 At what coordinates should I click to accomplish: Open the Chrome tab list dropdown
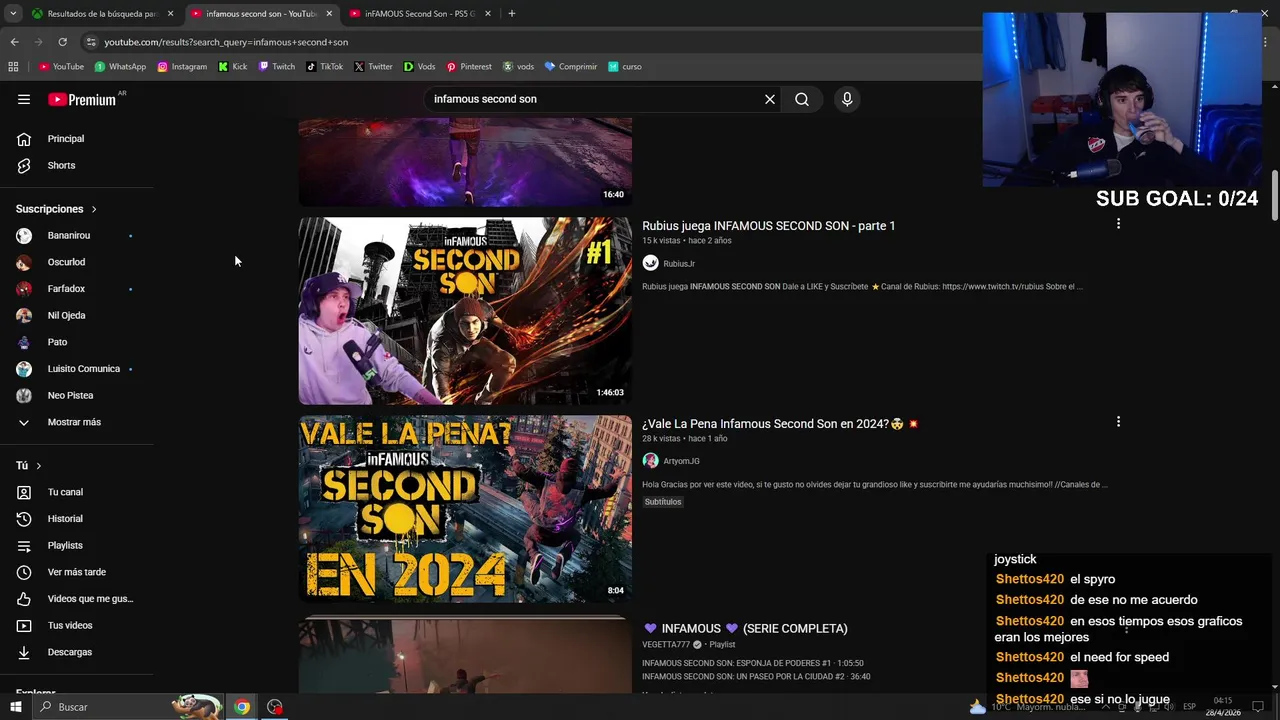[13, 13]
